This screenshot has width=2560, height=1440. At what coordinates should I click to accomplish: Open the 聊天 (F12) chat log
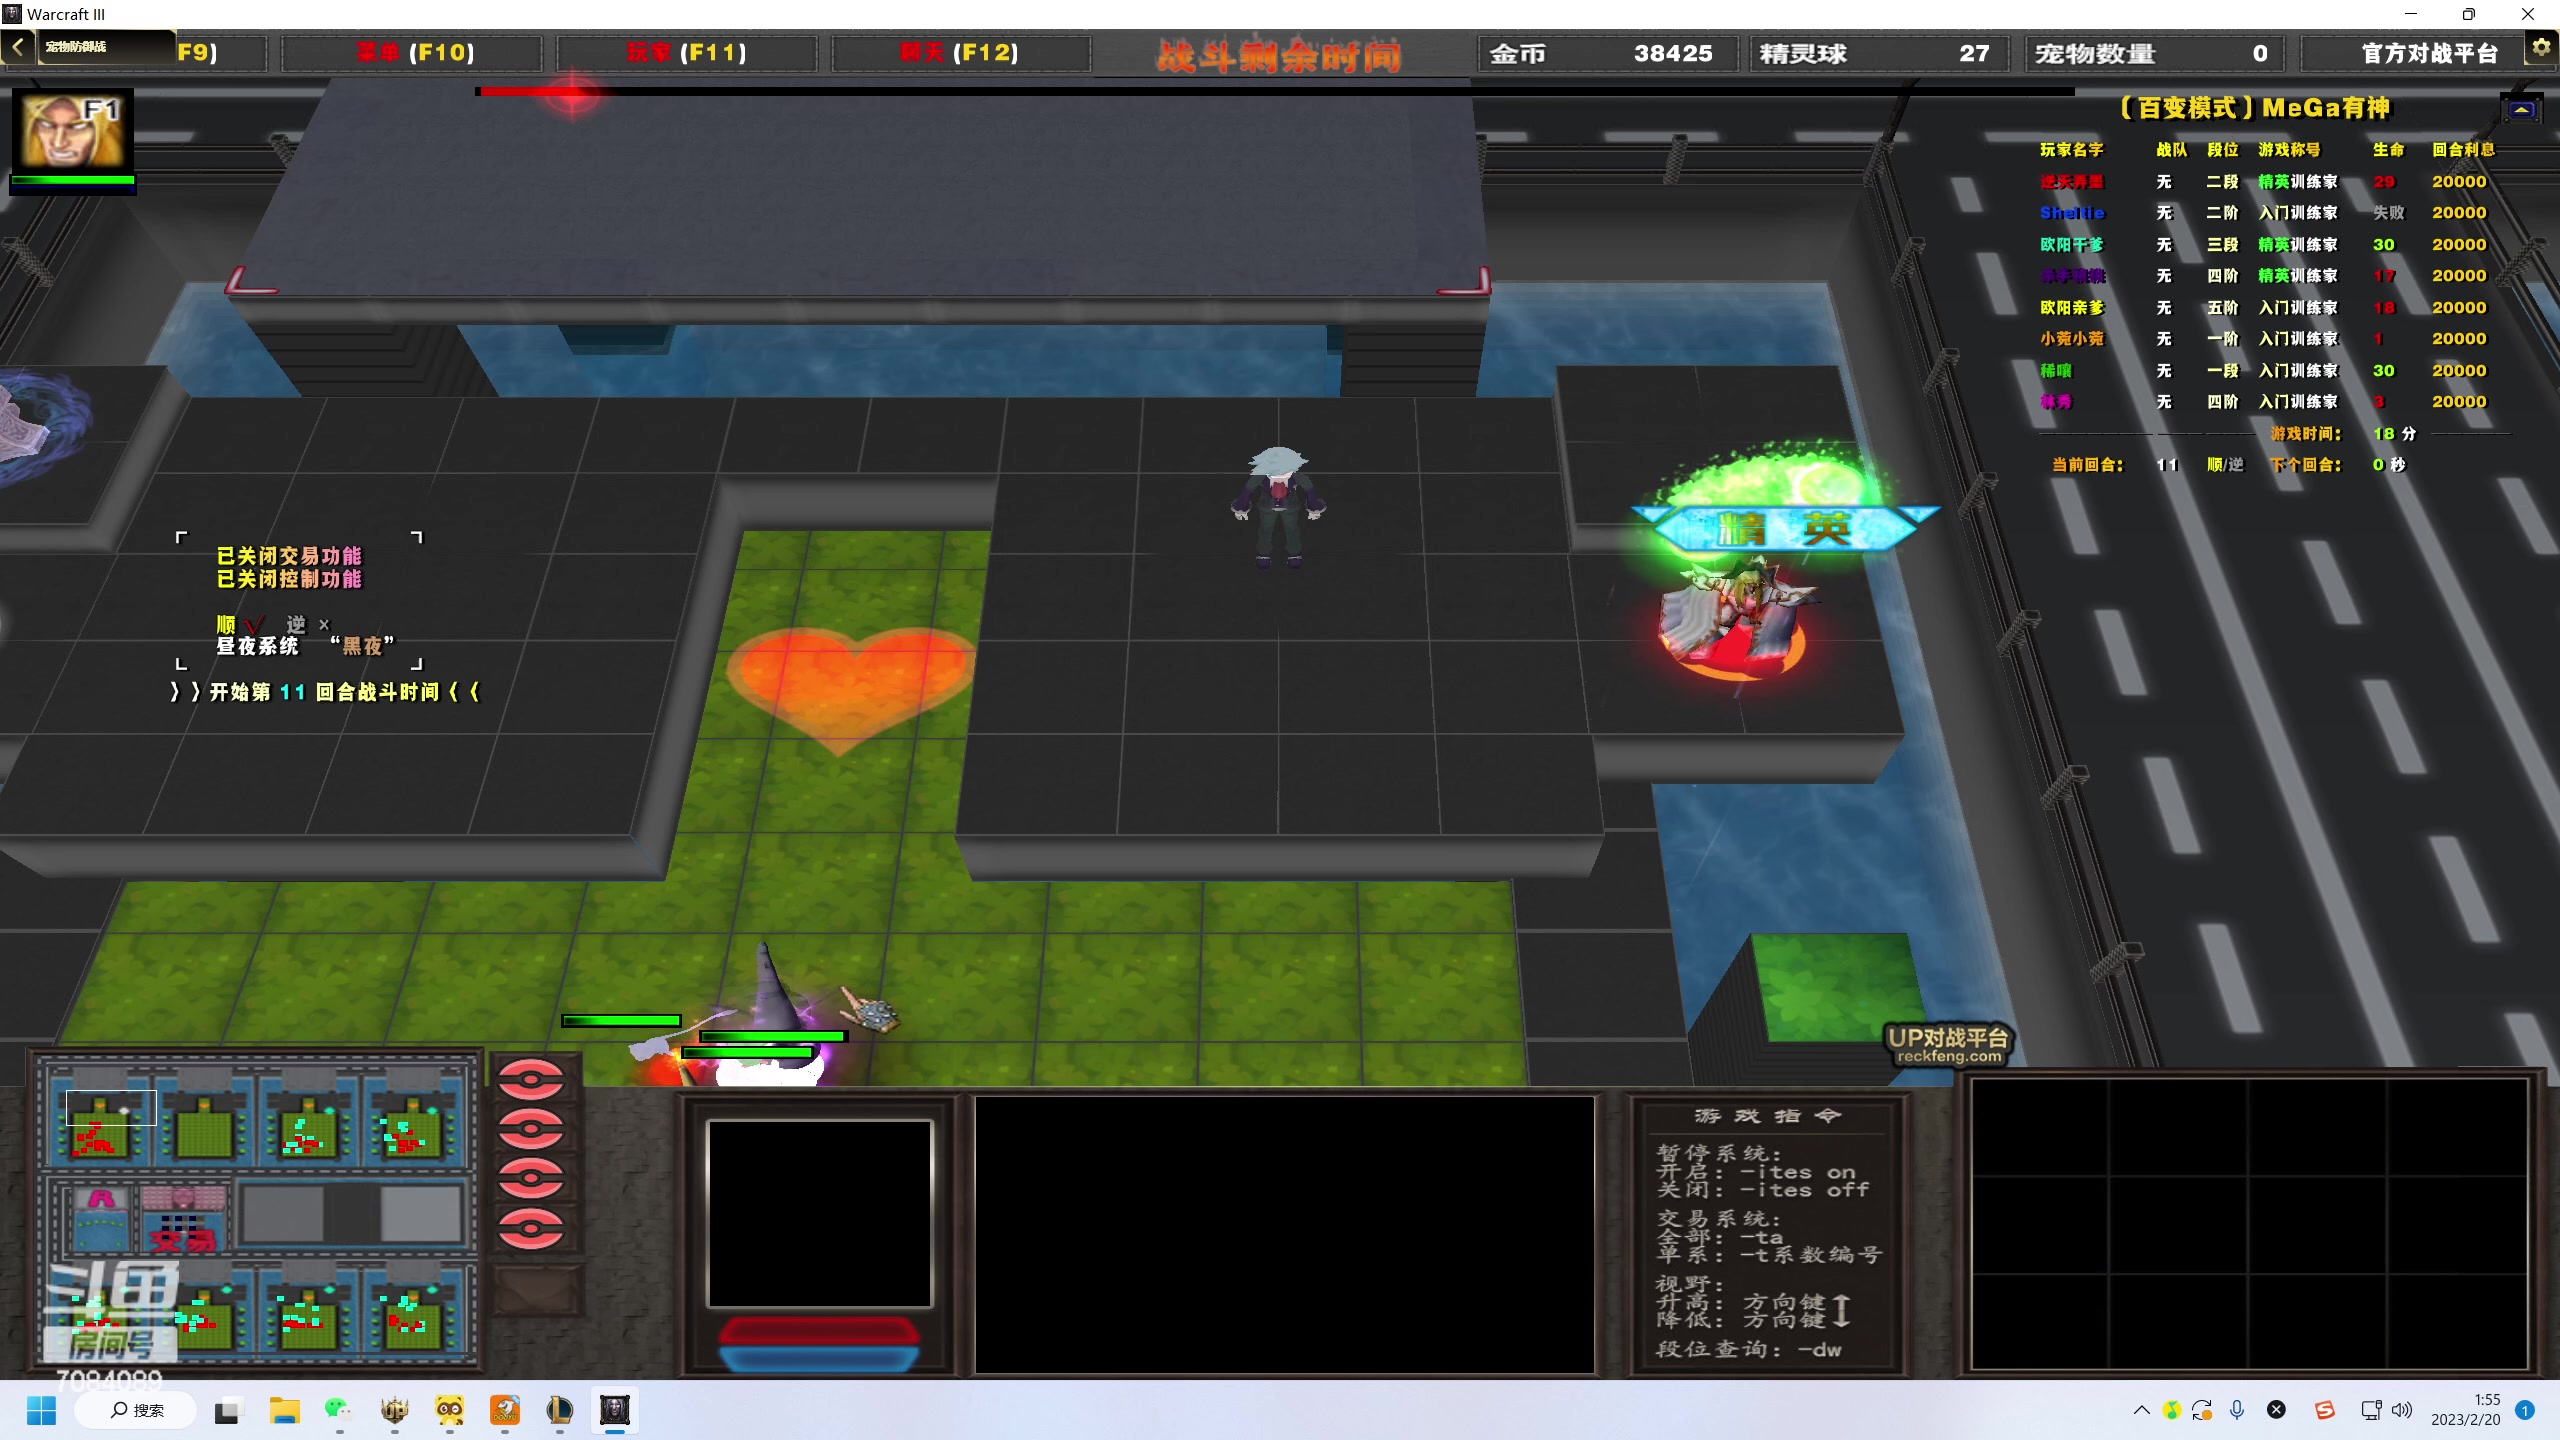click(x=960, y=53)
